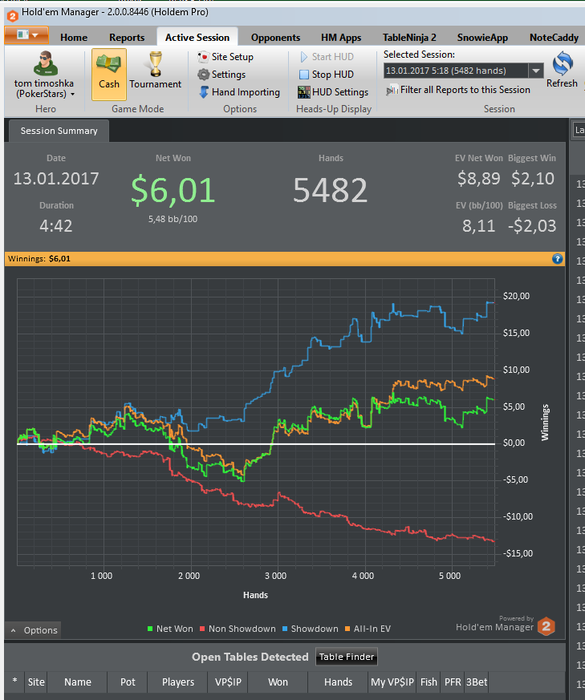Open the NoteCaddy tab

click(554, 38)
